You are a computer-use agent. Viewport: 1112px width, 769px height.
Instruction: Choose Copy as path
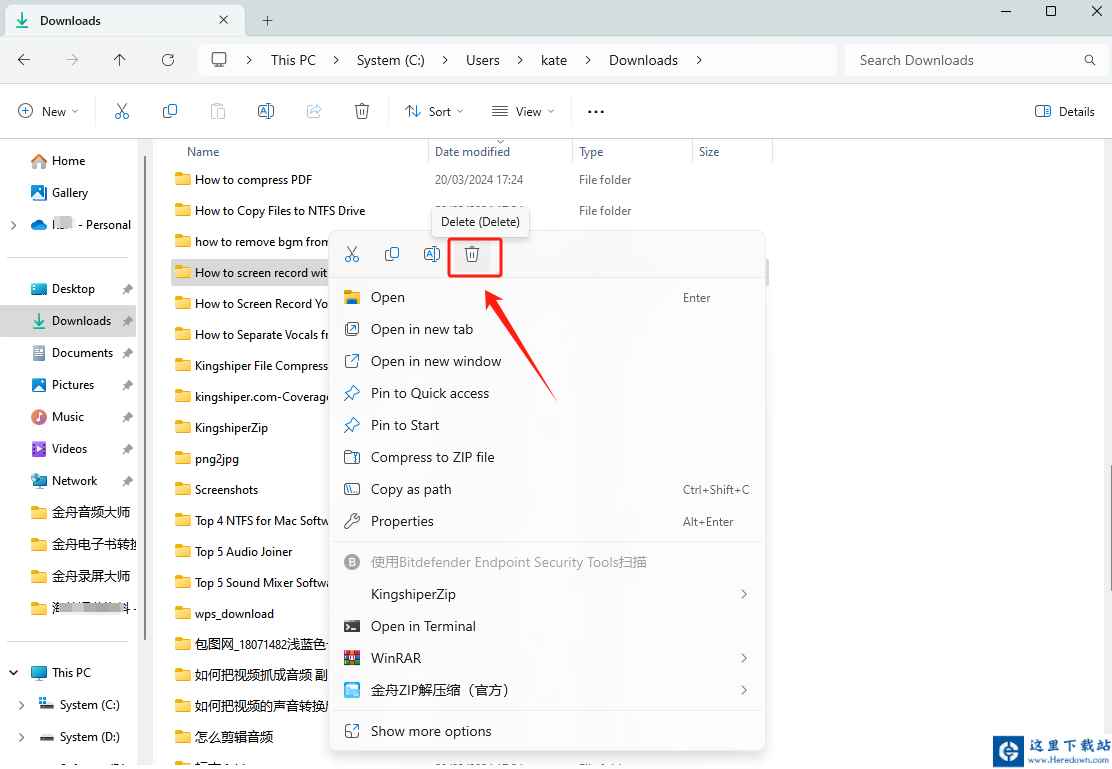547,489
